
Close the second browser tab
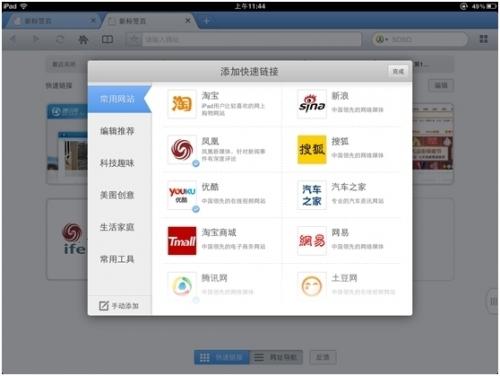188,21
